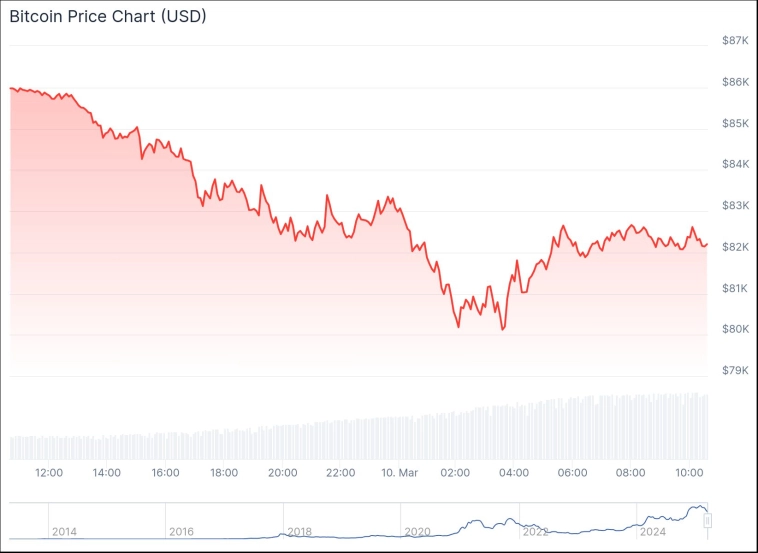Click the Bitcoin Price Chart (USD) title

click(x=108, y=18)
